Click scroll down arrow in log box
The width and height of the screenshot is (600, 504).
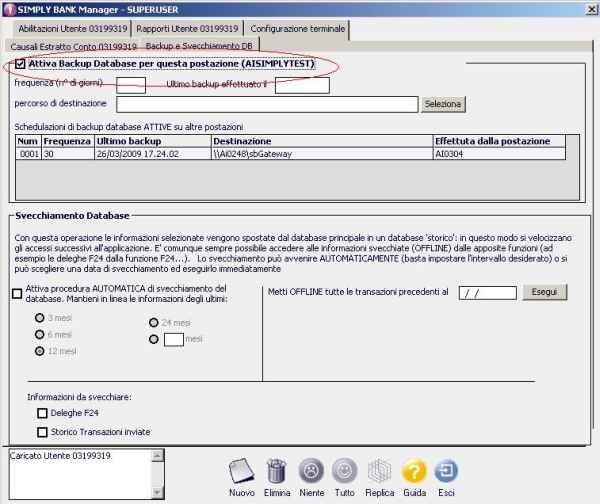[157, 492]
